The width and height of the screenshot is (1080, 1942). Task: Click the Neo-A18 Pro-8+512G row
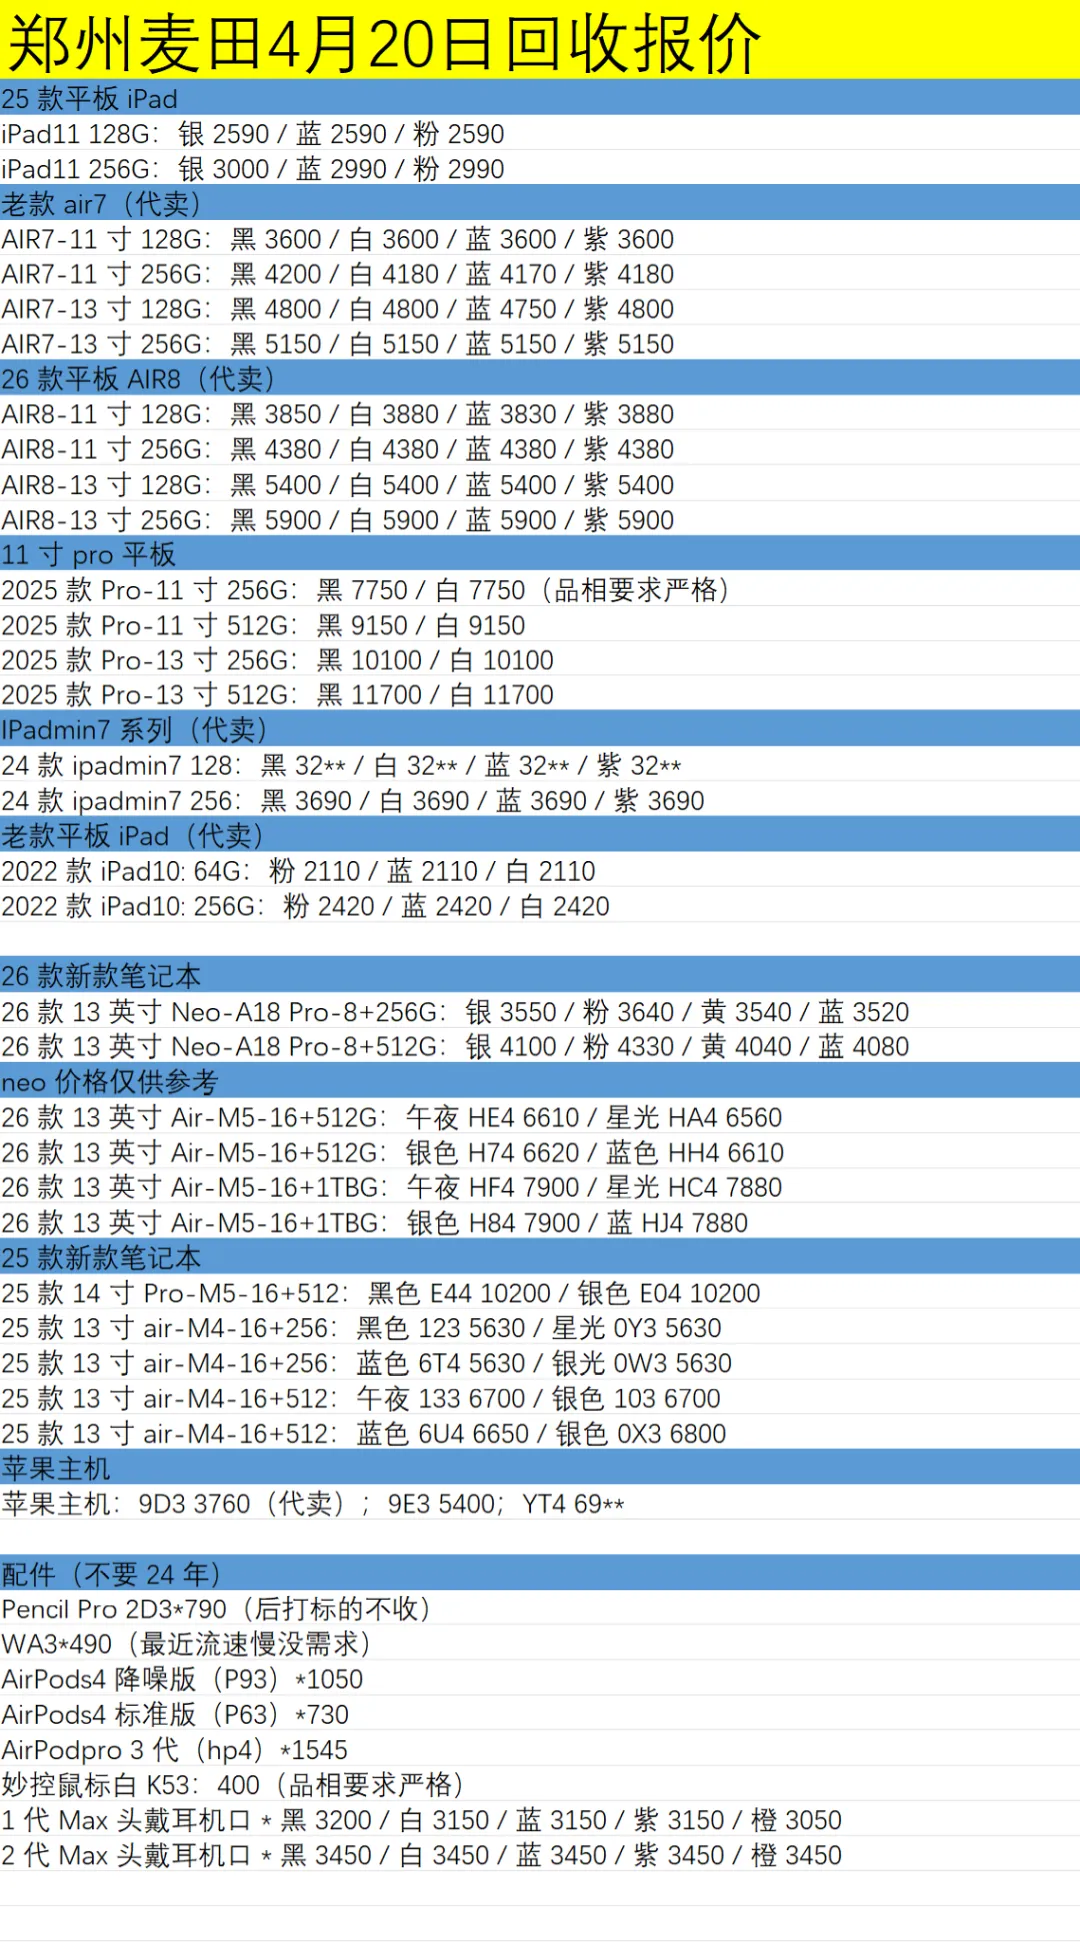pos(540,1046)
